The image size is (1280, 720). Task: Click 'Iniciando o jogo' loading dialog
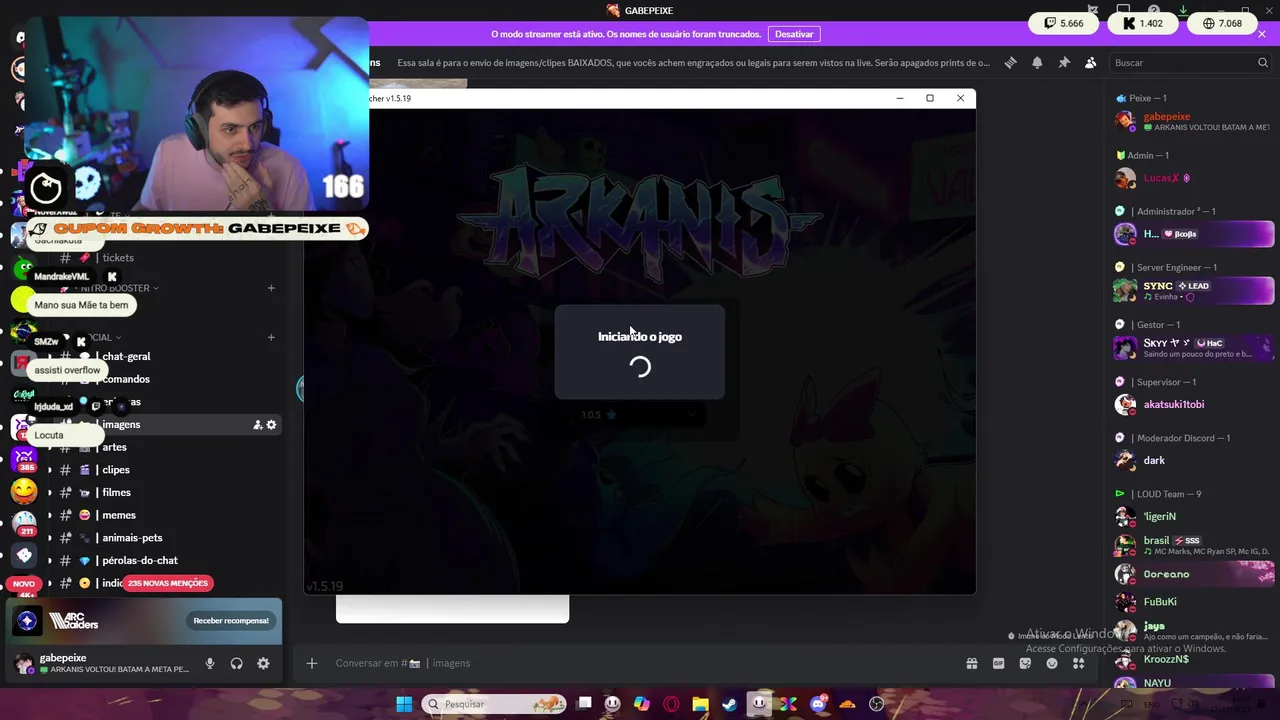pyautogui.click(x=640, y=352)
